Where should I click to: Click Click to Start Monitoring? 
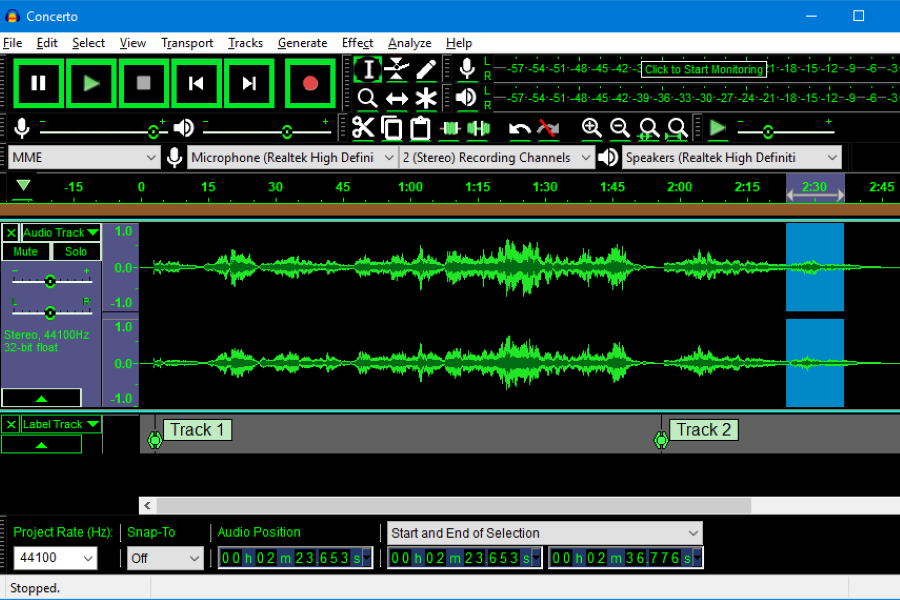704,69
